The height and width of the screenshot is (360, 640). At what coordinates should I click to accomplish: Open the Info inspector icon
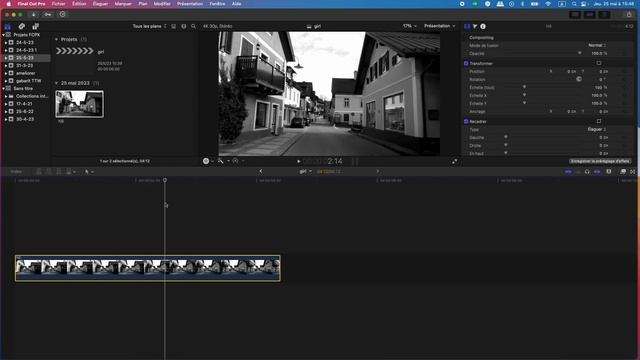[x=483, y=26]
